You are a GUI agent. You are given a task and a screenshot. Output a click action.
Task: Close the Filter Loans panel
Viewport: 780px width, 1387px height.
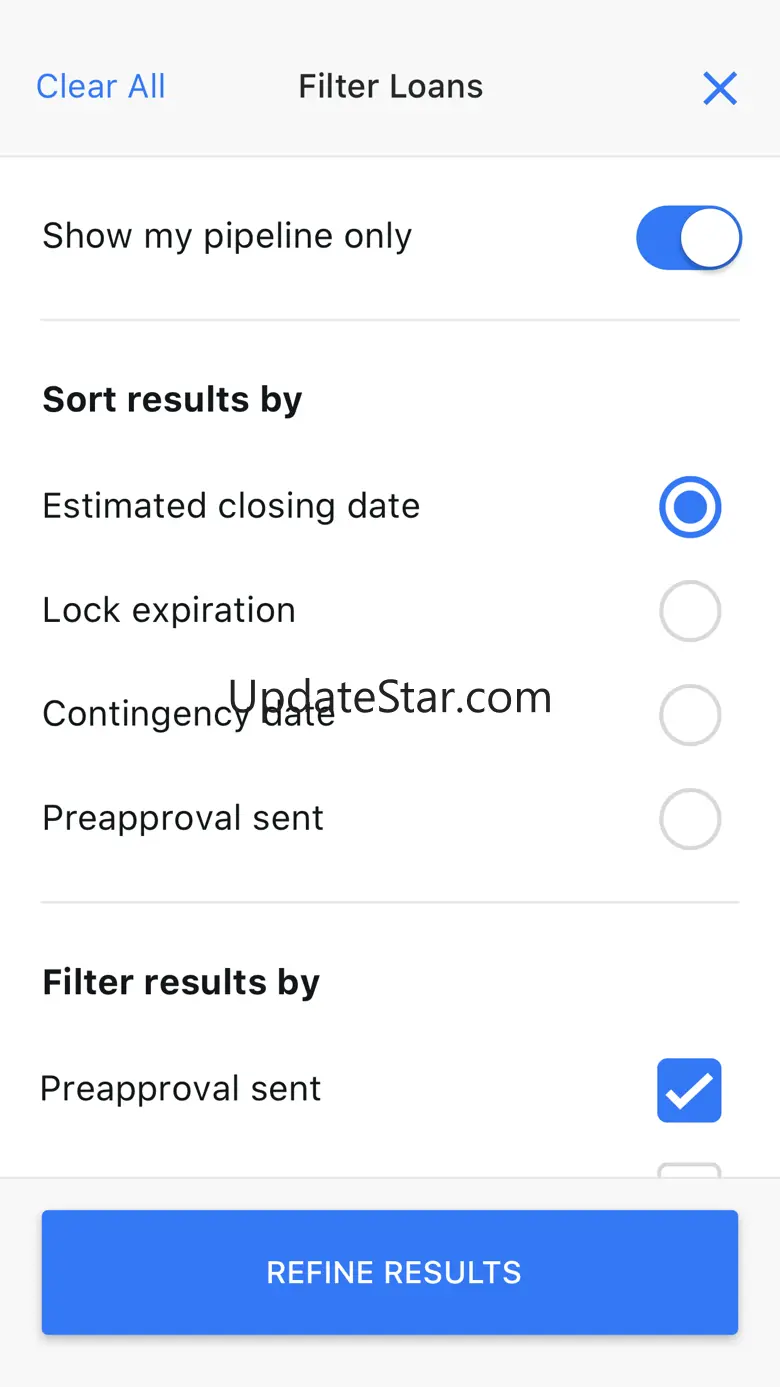click(x=720, y=88)
